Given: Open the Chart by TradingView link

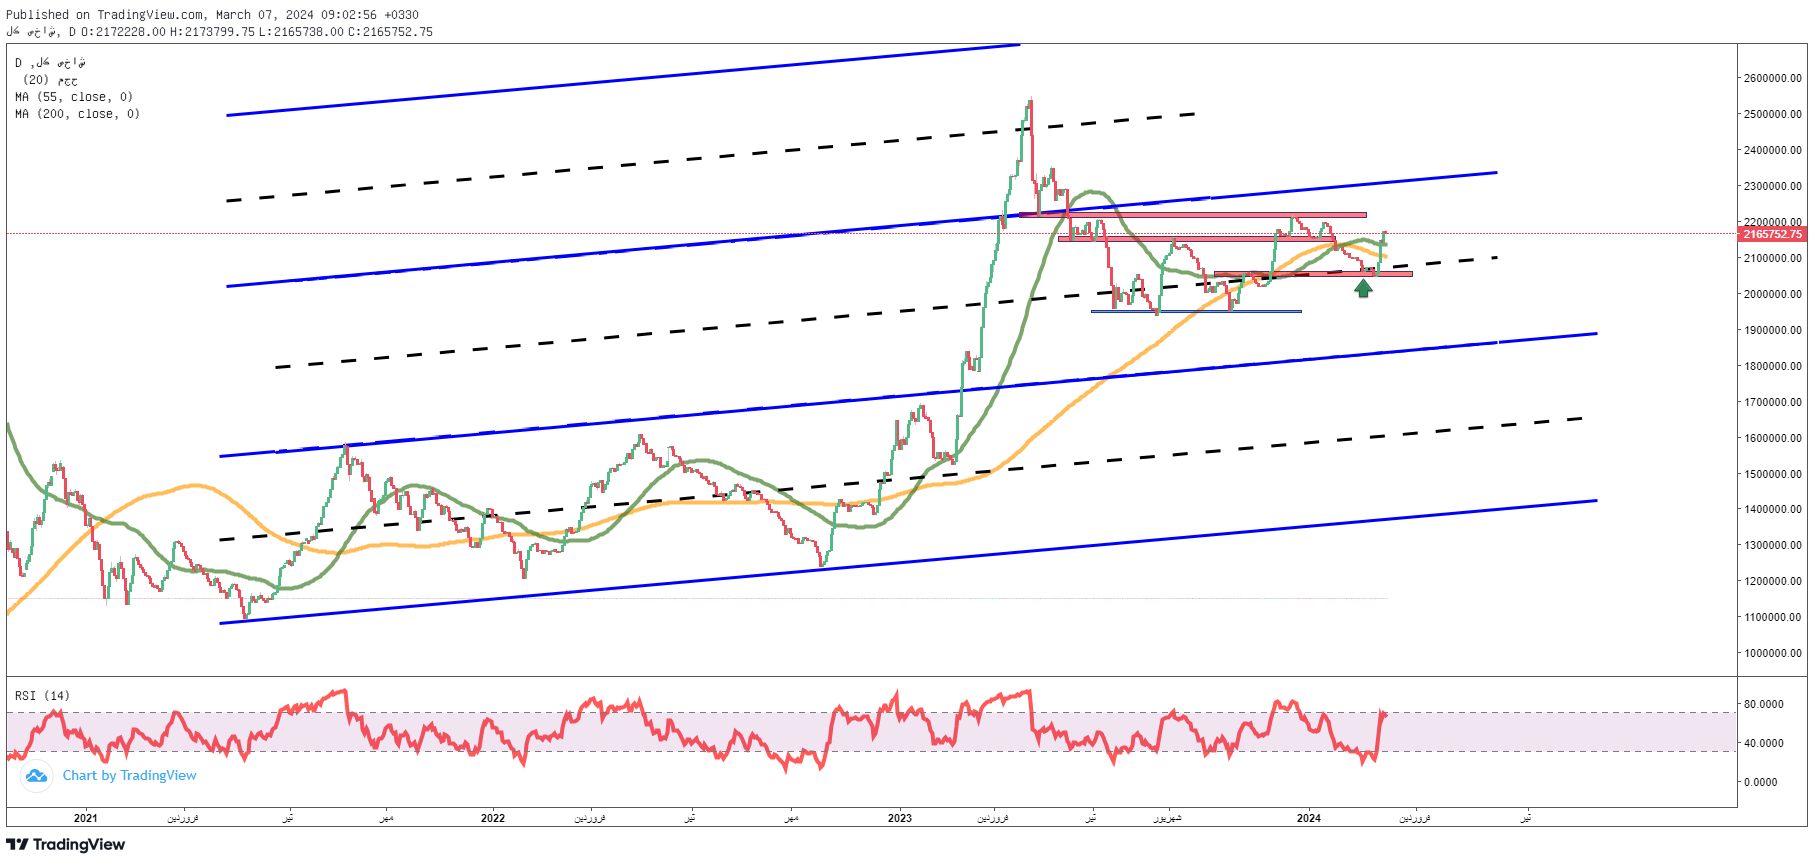Looking at the screenshot, I should [129, 776].
